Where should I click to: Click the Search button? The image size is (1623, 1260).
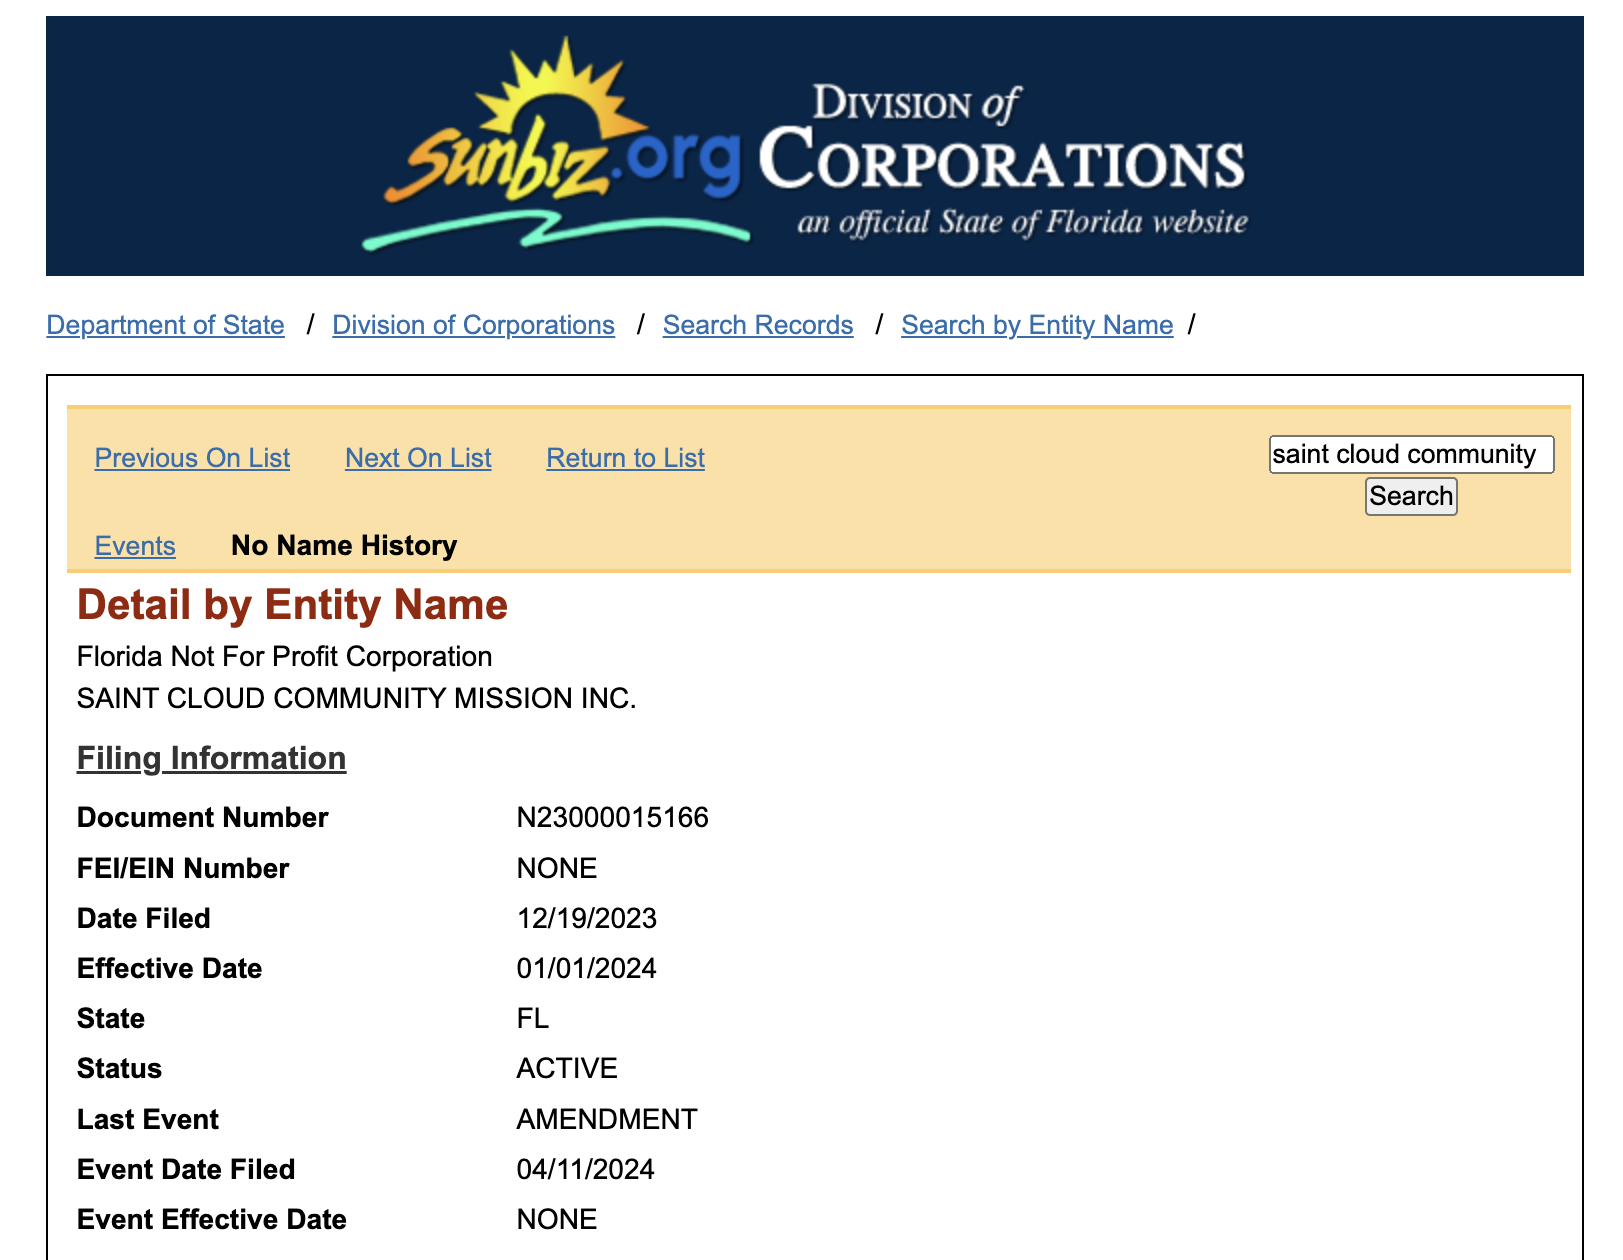click(x=1411, y=496)
